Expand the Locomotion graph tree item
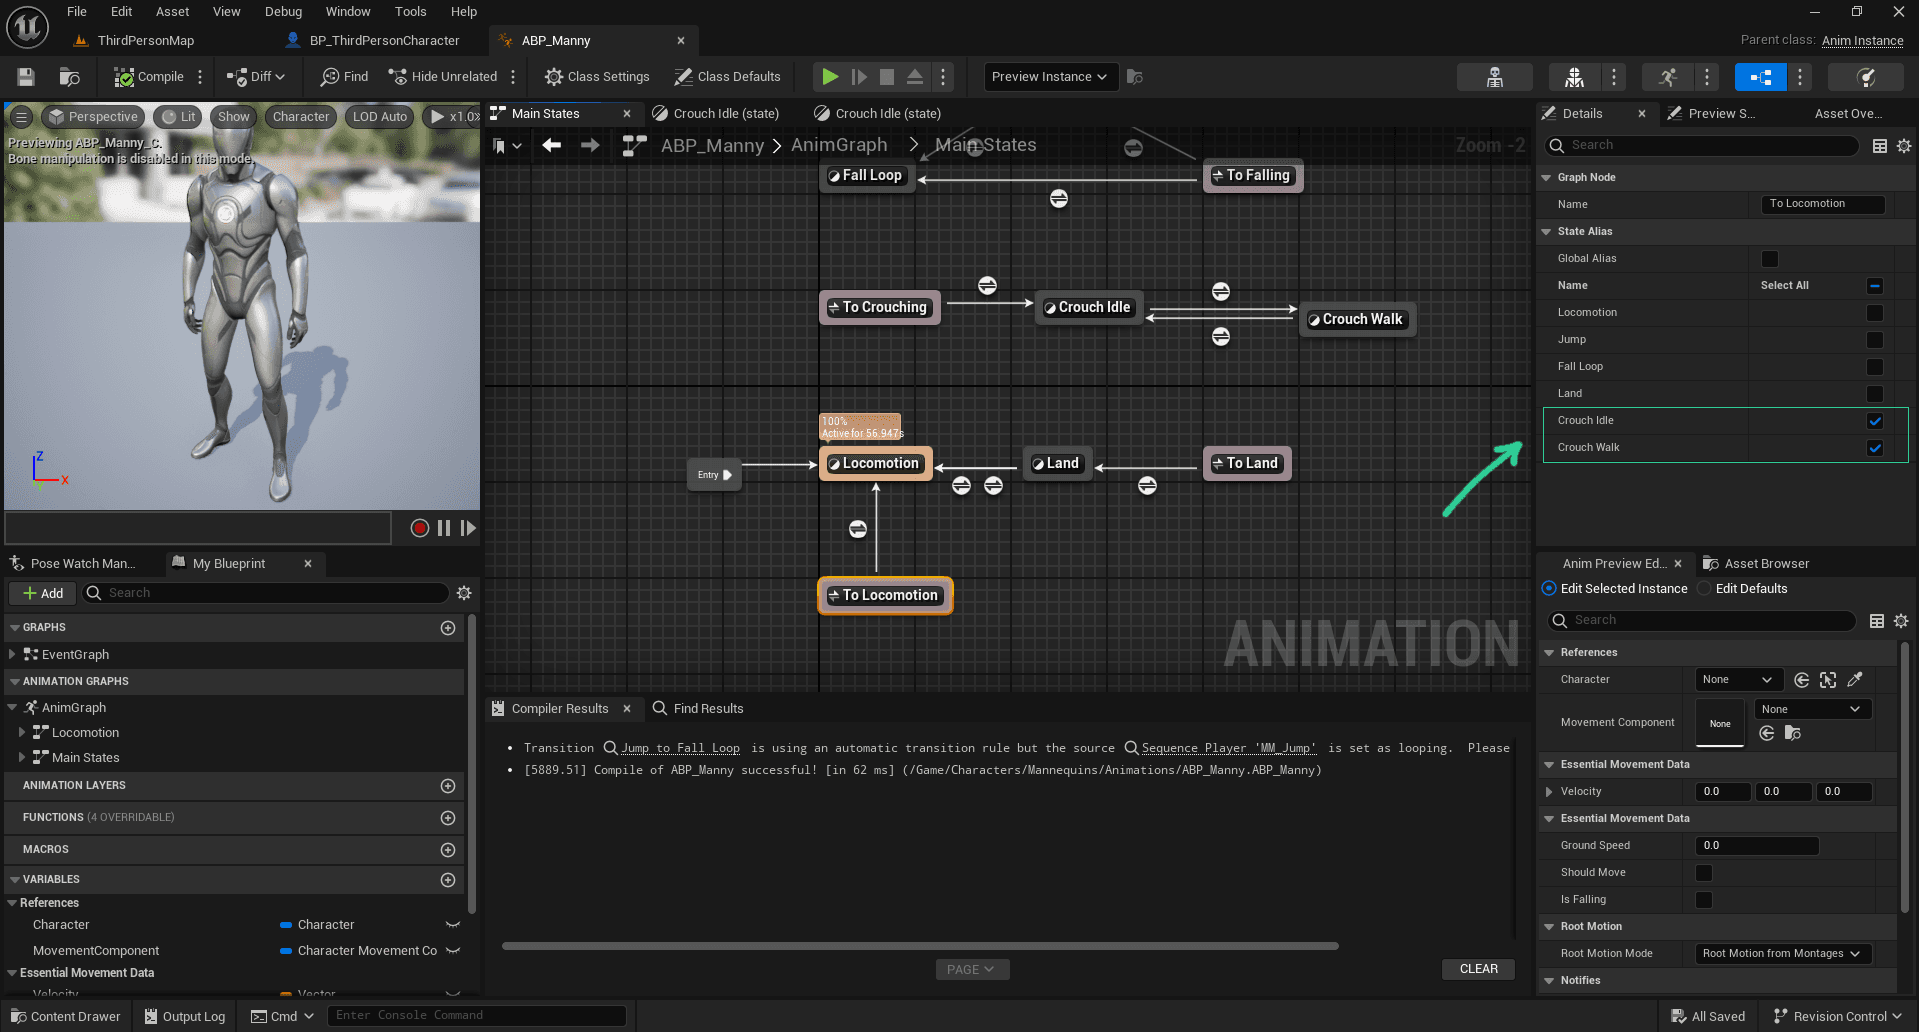This screenshot has width=1919, height=1032. (22, 733)
